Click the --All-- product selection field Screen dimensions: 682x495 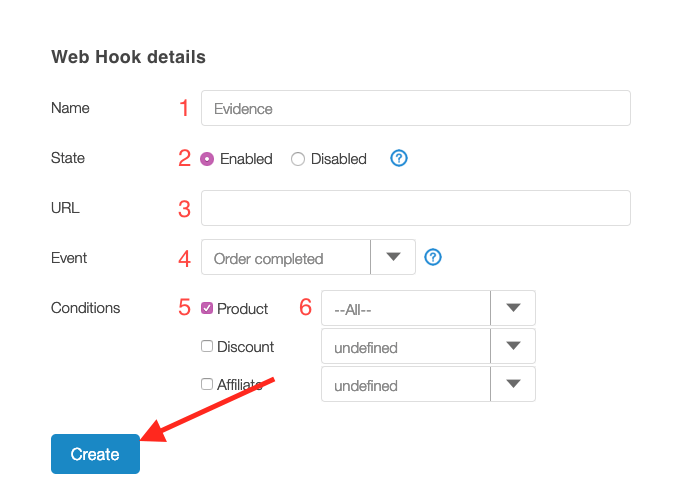pos(406,308)
